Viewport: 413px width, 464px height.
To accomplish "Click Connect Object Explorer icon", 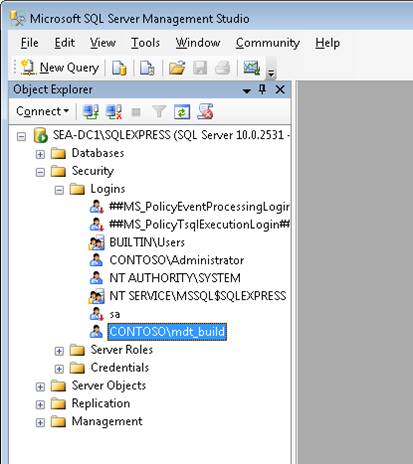I will tap(91, 112).
